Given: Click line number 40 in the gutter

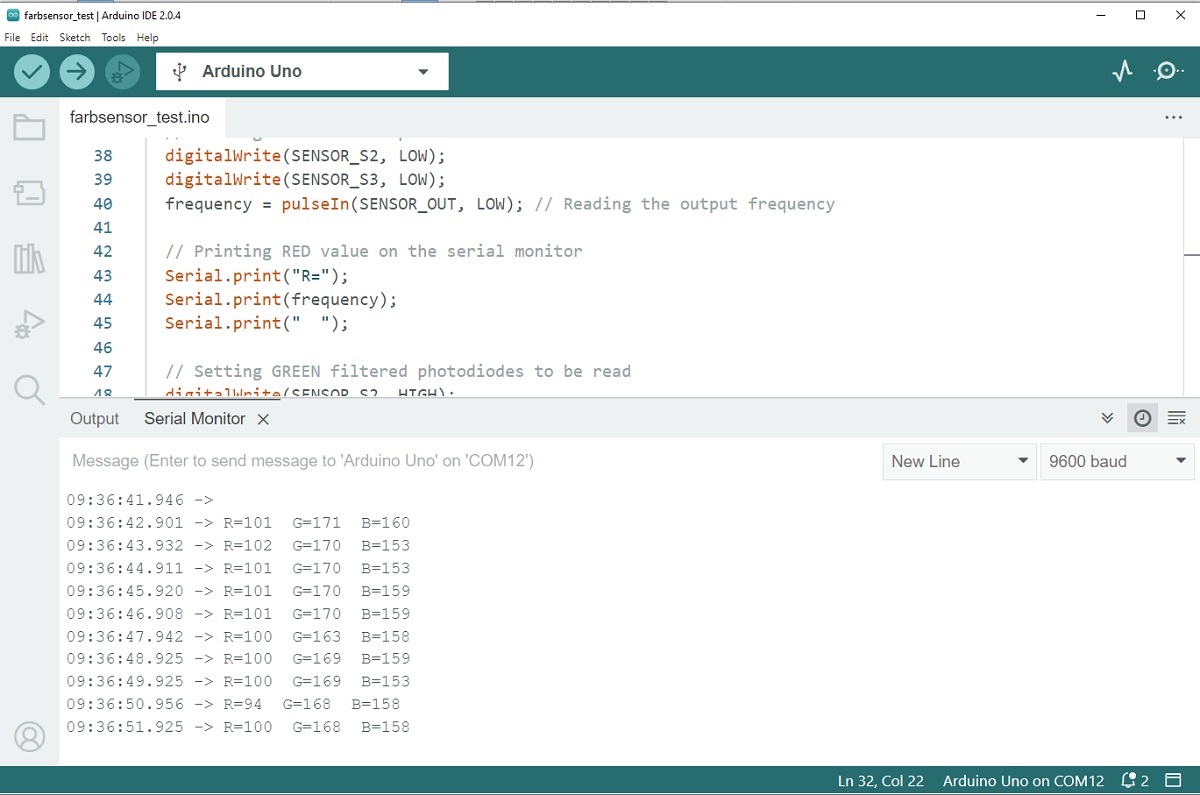Looking at the screenshot, I should (x=103, y=204).
